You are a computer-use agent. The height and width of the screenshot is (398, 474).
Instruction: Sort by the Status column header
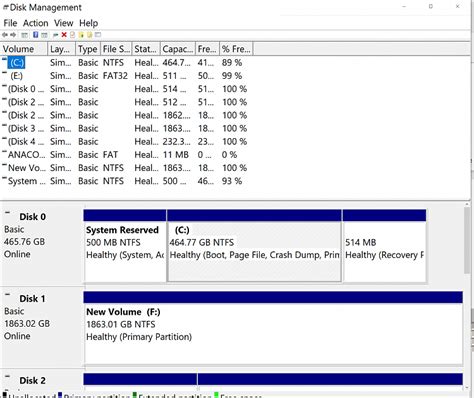point(146,49)
